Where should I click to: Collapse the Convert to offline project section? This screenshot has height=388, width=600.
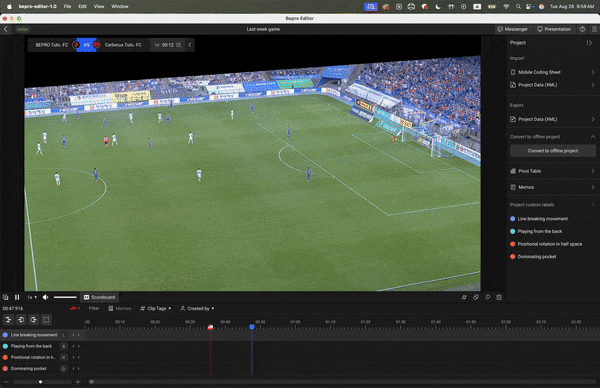pyautogui.click(x=593, y=137)
